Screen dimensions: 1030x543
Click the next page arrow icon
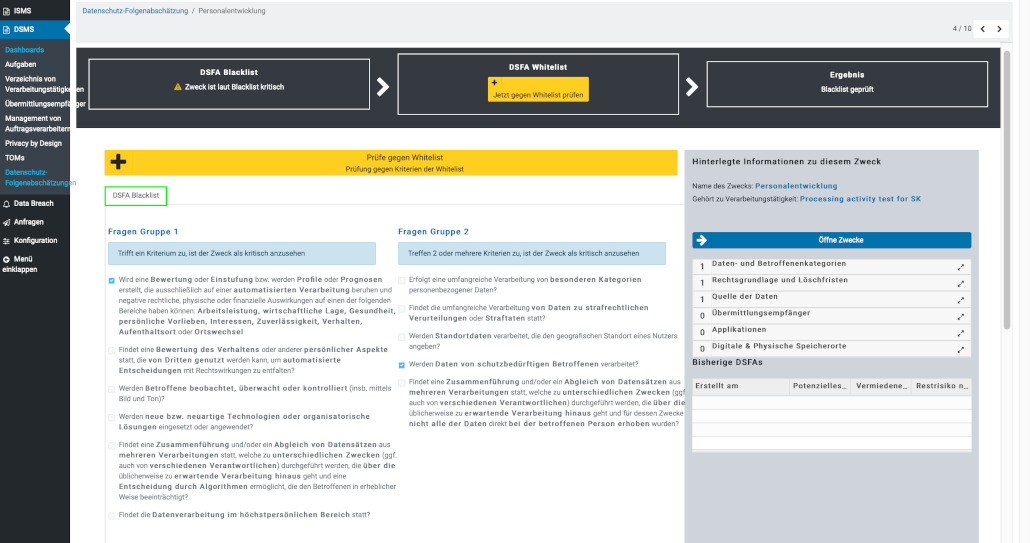999,29
